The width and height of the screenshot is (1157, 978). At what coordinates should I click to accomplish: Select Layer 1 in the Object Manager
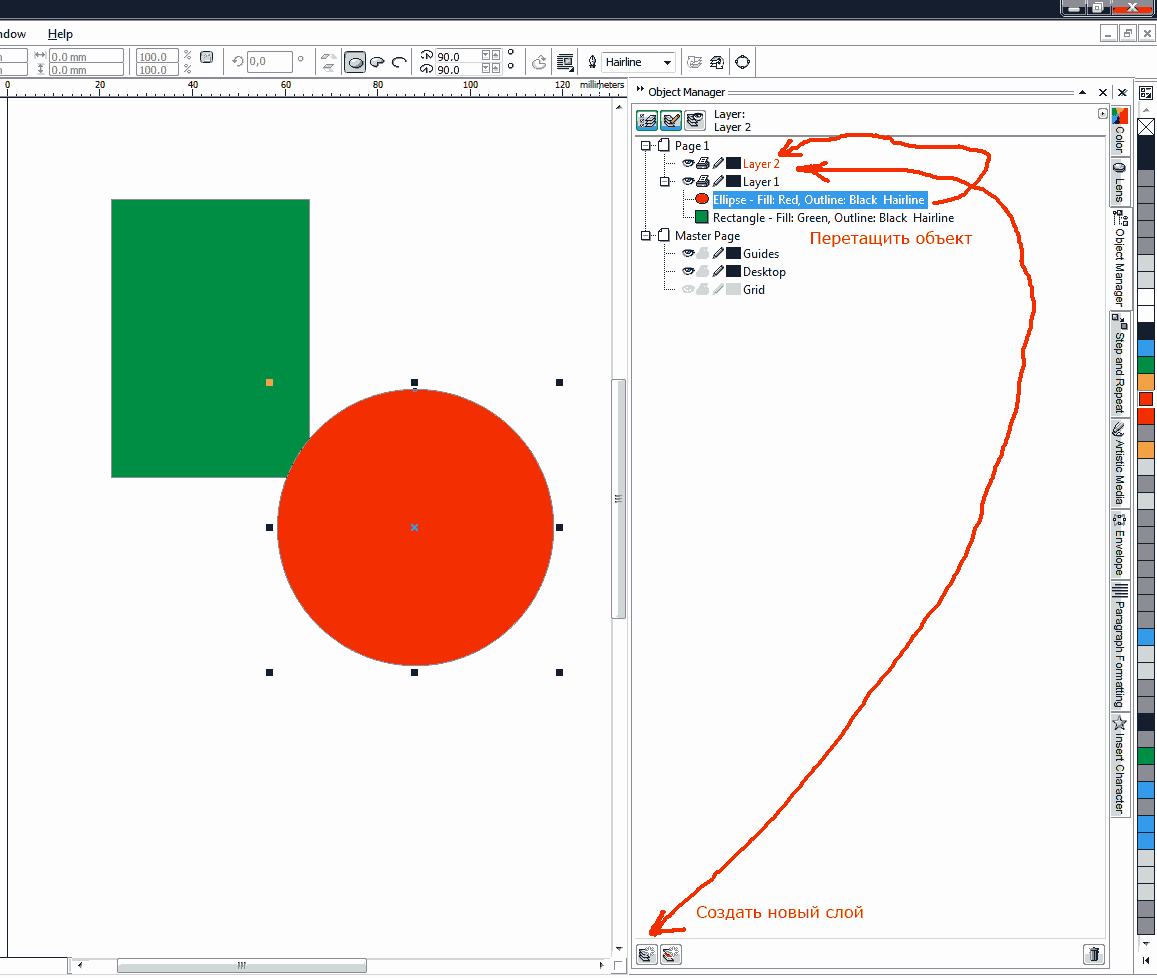(761, 182)
